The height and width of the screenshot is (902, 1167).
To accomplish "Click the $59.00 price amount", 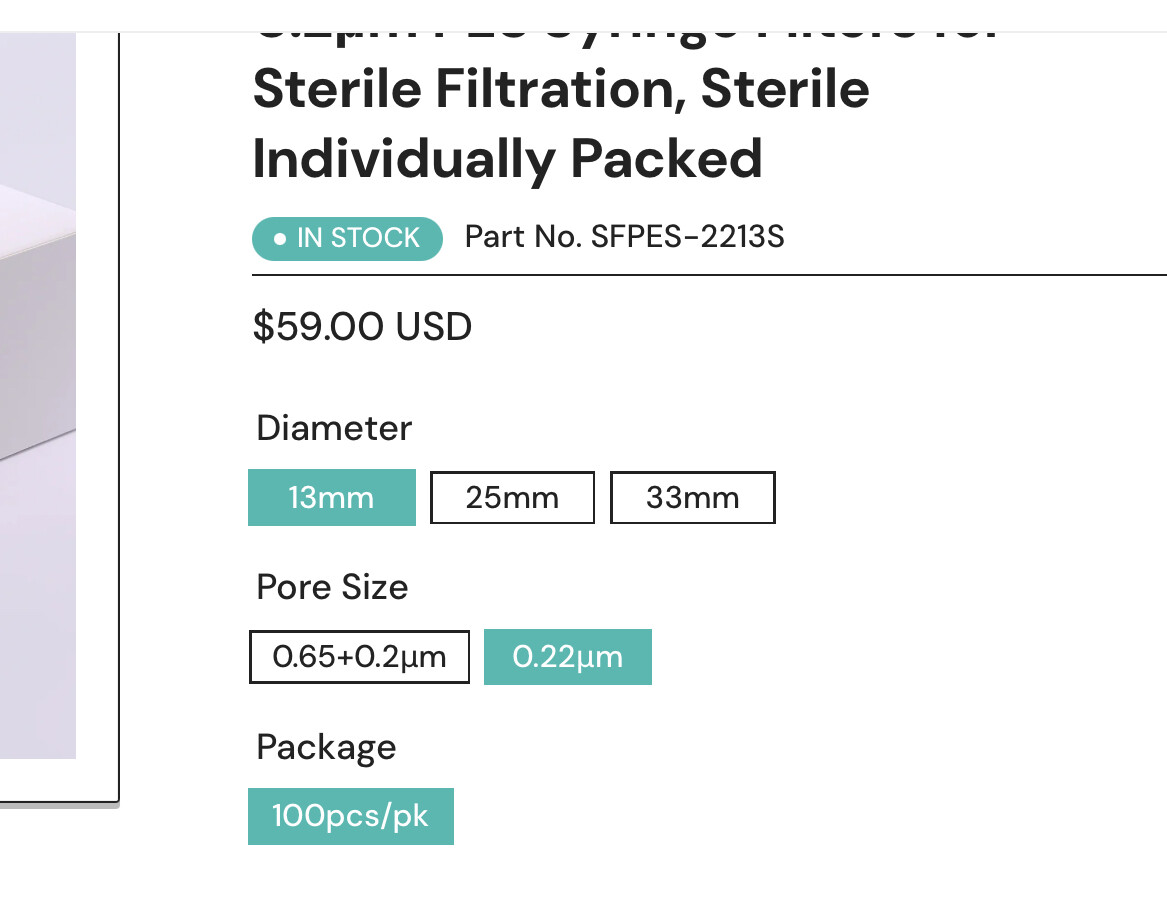I will (x=319, y=327).
